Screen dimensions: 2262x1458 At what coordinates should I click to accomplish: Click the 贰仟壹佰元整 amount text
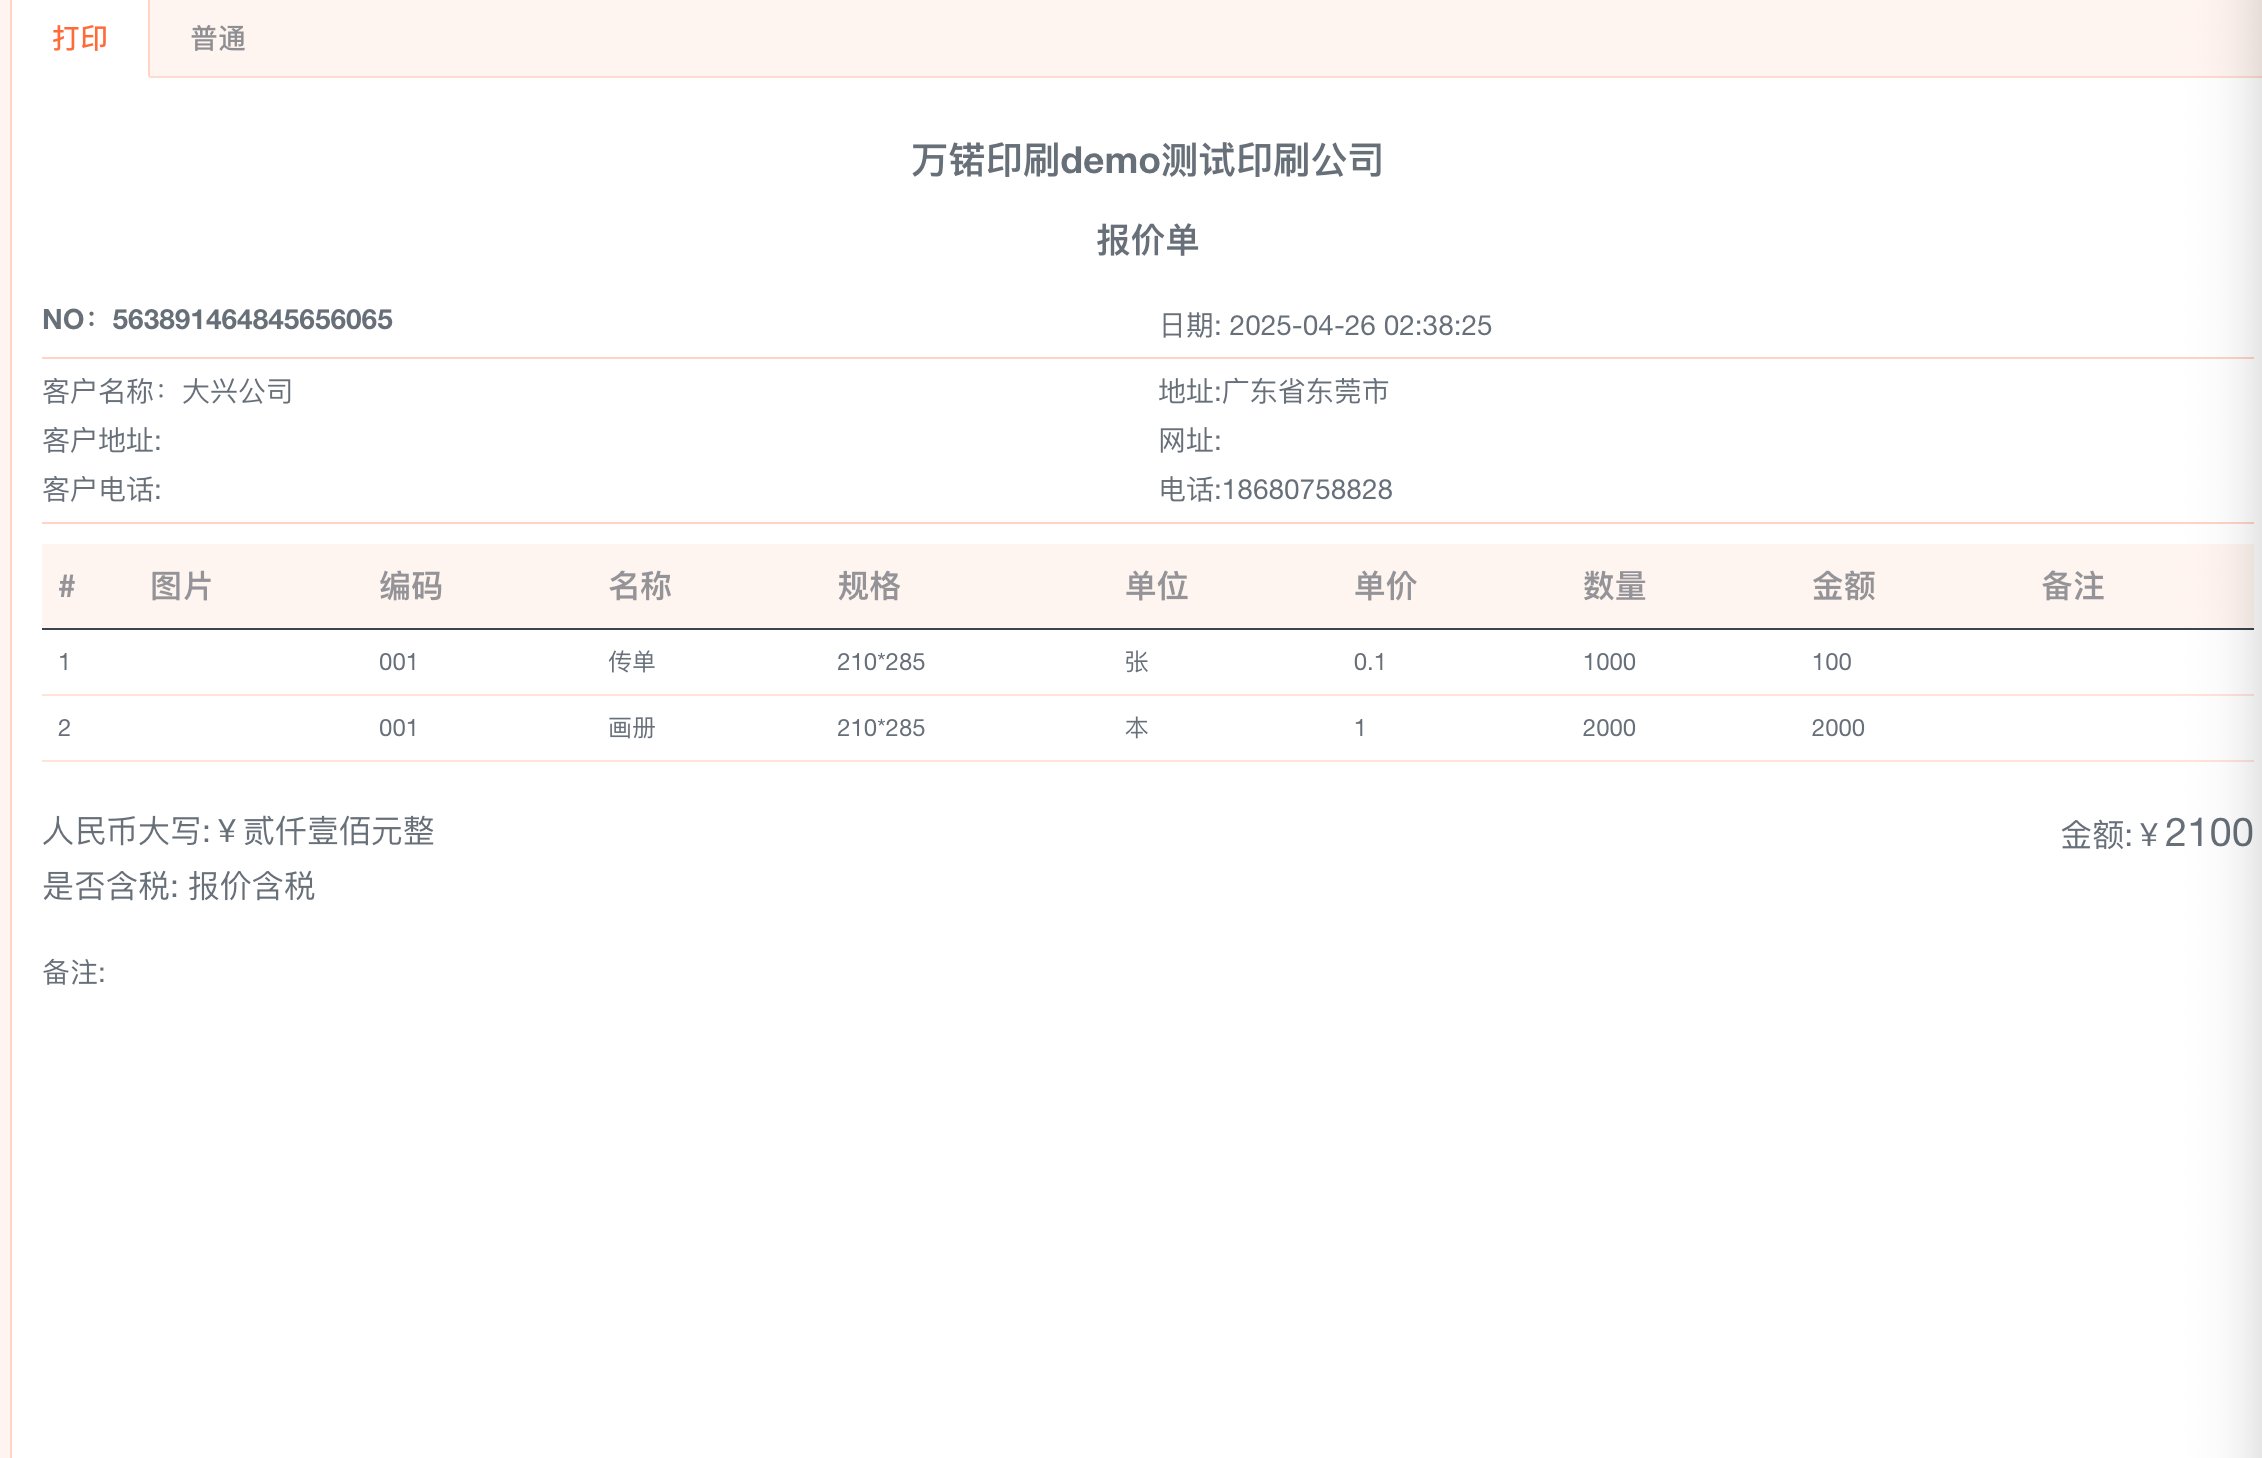click(x=338, y=831)
